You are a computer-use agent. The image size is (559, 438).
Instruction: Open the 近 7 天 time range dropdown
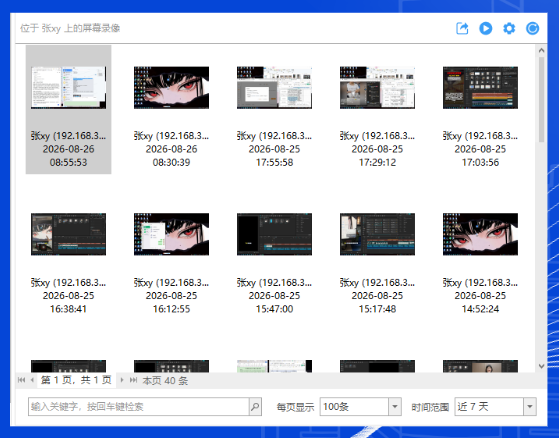pos(530,407)
